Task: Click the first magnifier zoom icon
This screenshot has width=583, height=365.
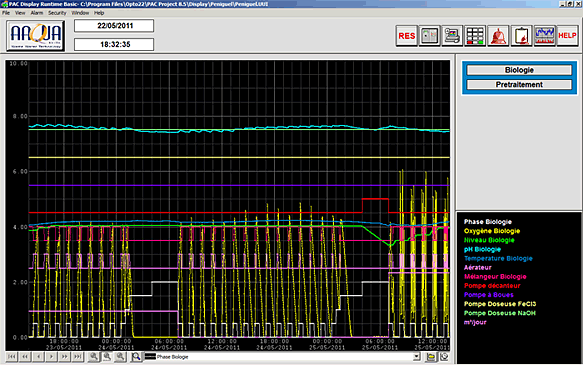Action: tap(94, 357)
